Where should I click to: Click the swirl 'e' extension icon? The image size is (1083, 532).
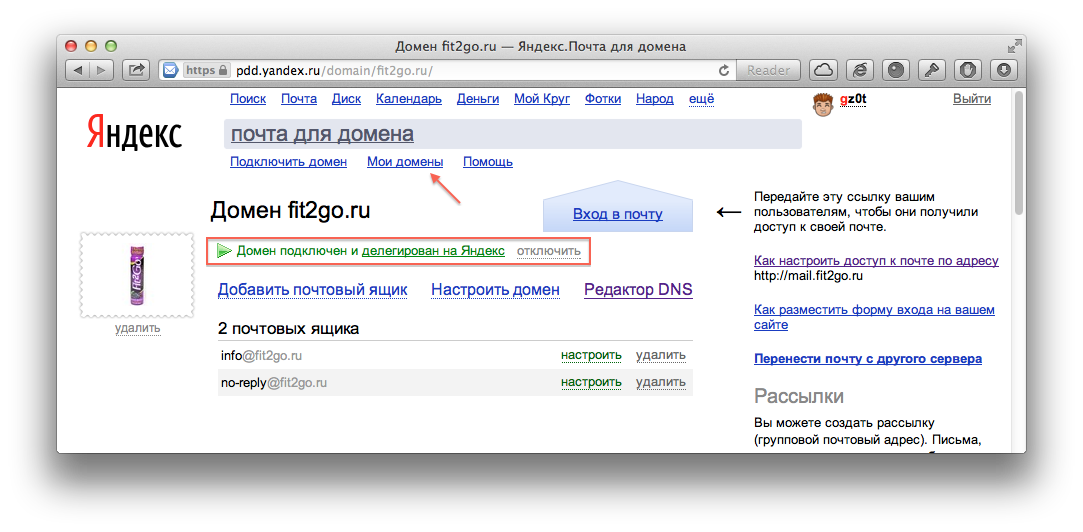coord(859,70)
